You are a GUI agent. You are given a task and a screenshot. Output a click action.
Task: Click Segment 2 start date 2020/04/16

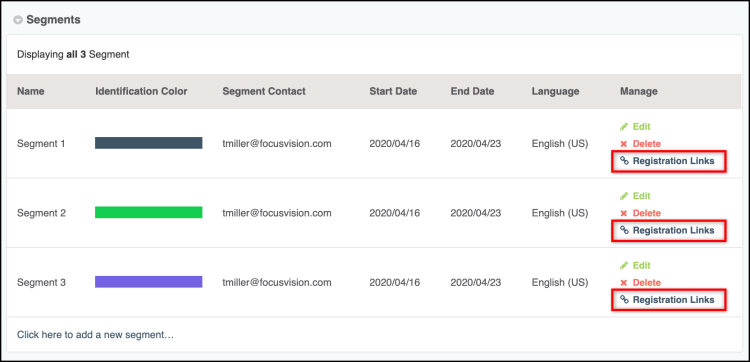click(x=395, y=213)
